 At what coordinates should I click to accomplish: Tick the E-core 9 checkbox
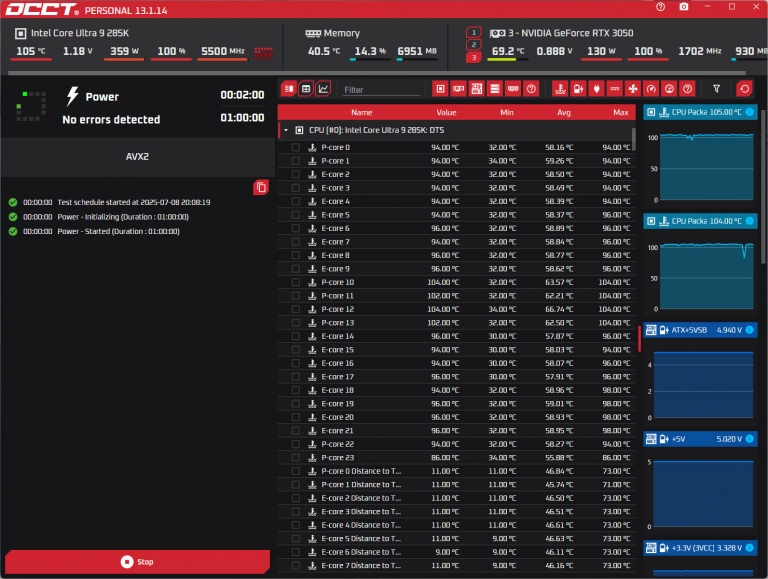coord(296,269)
